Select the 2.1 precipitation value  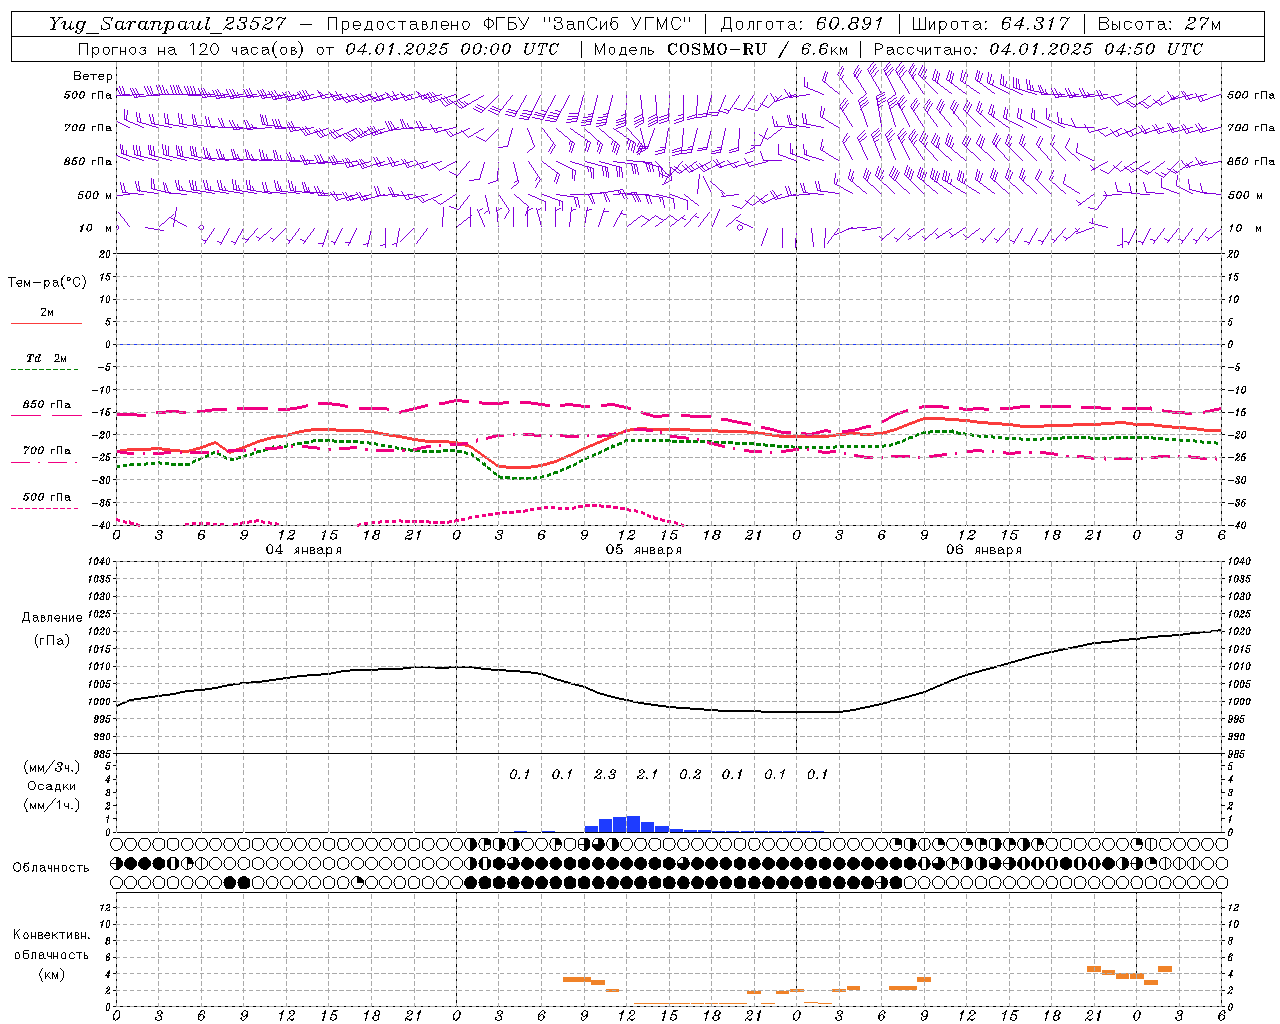[647, 774]
